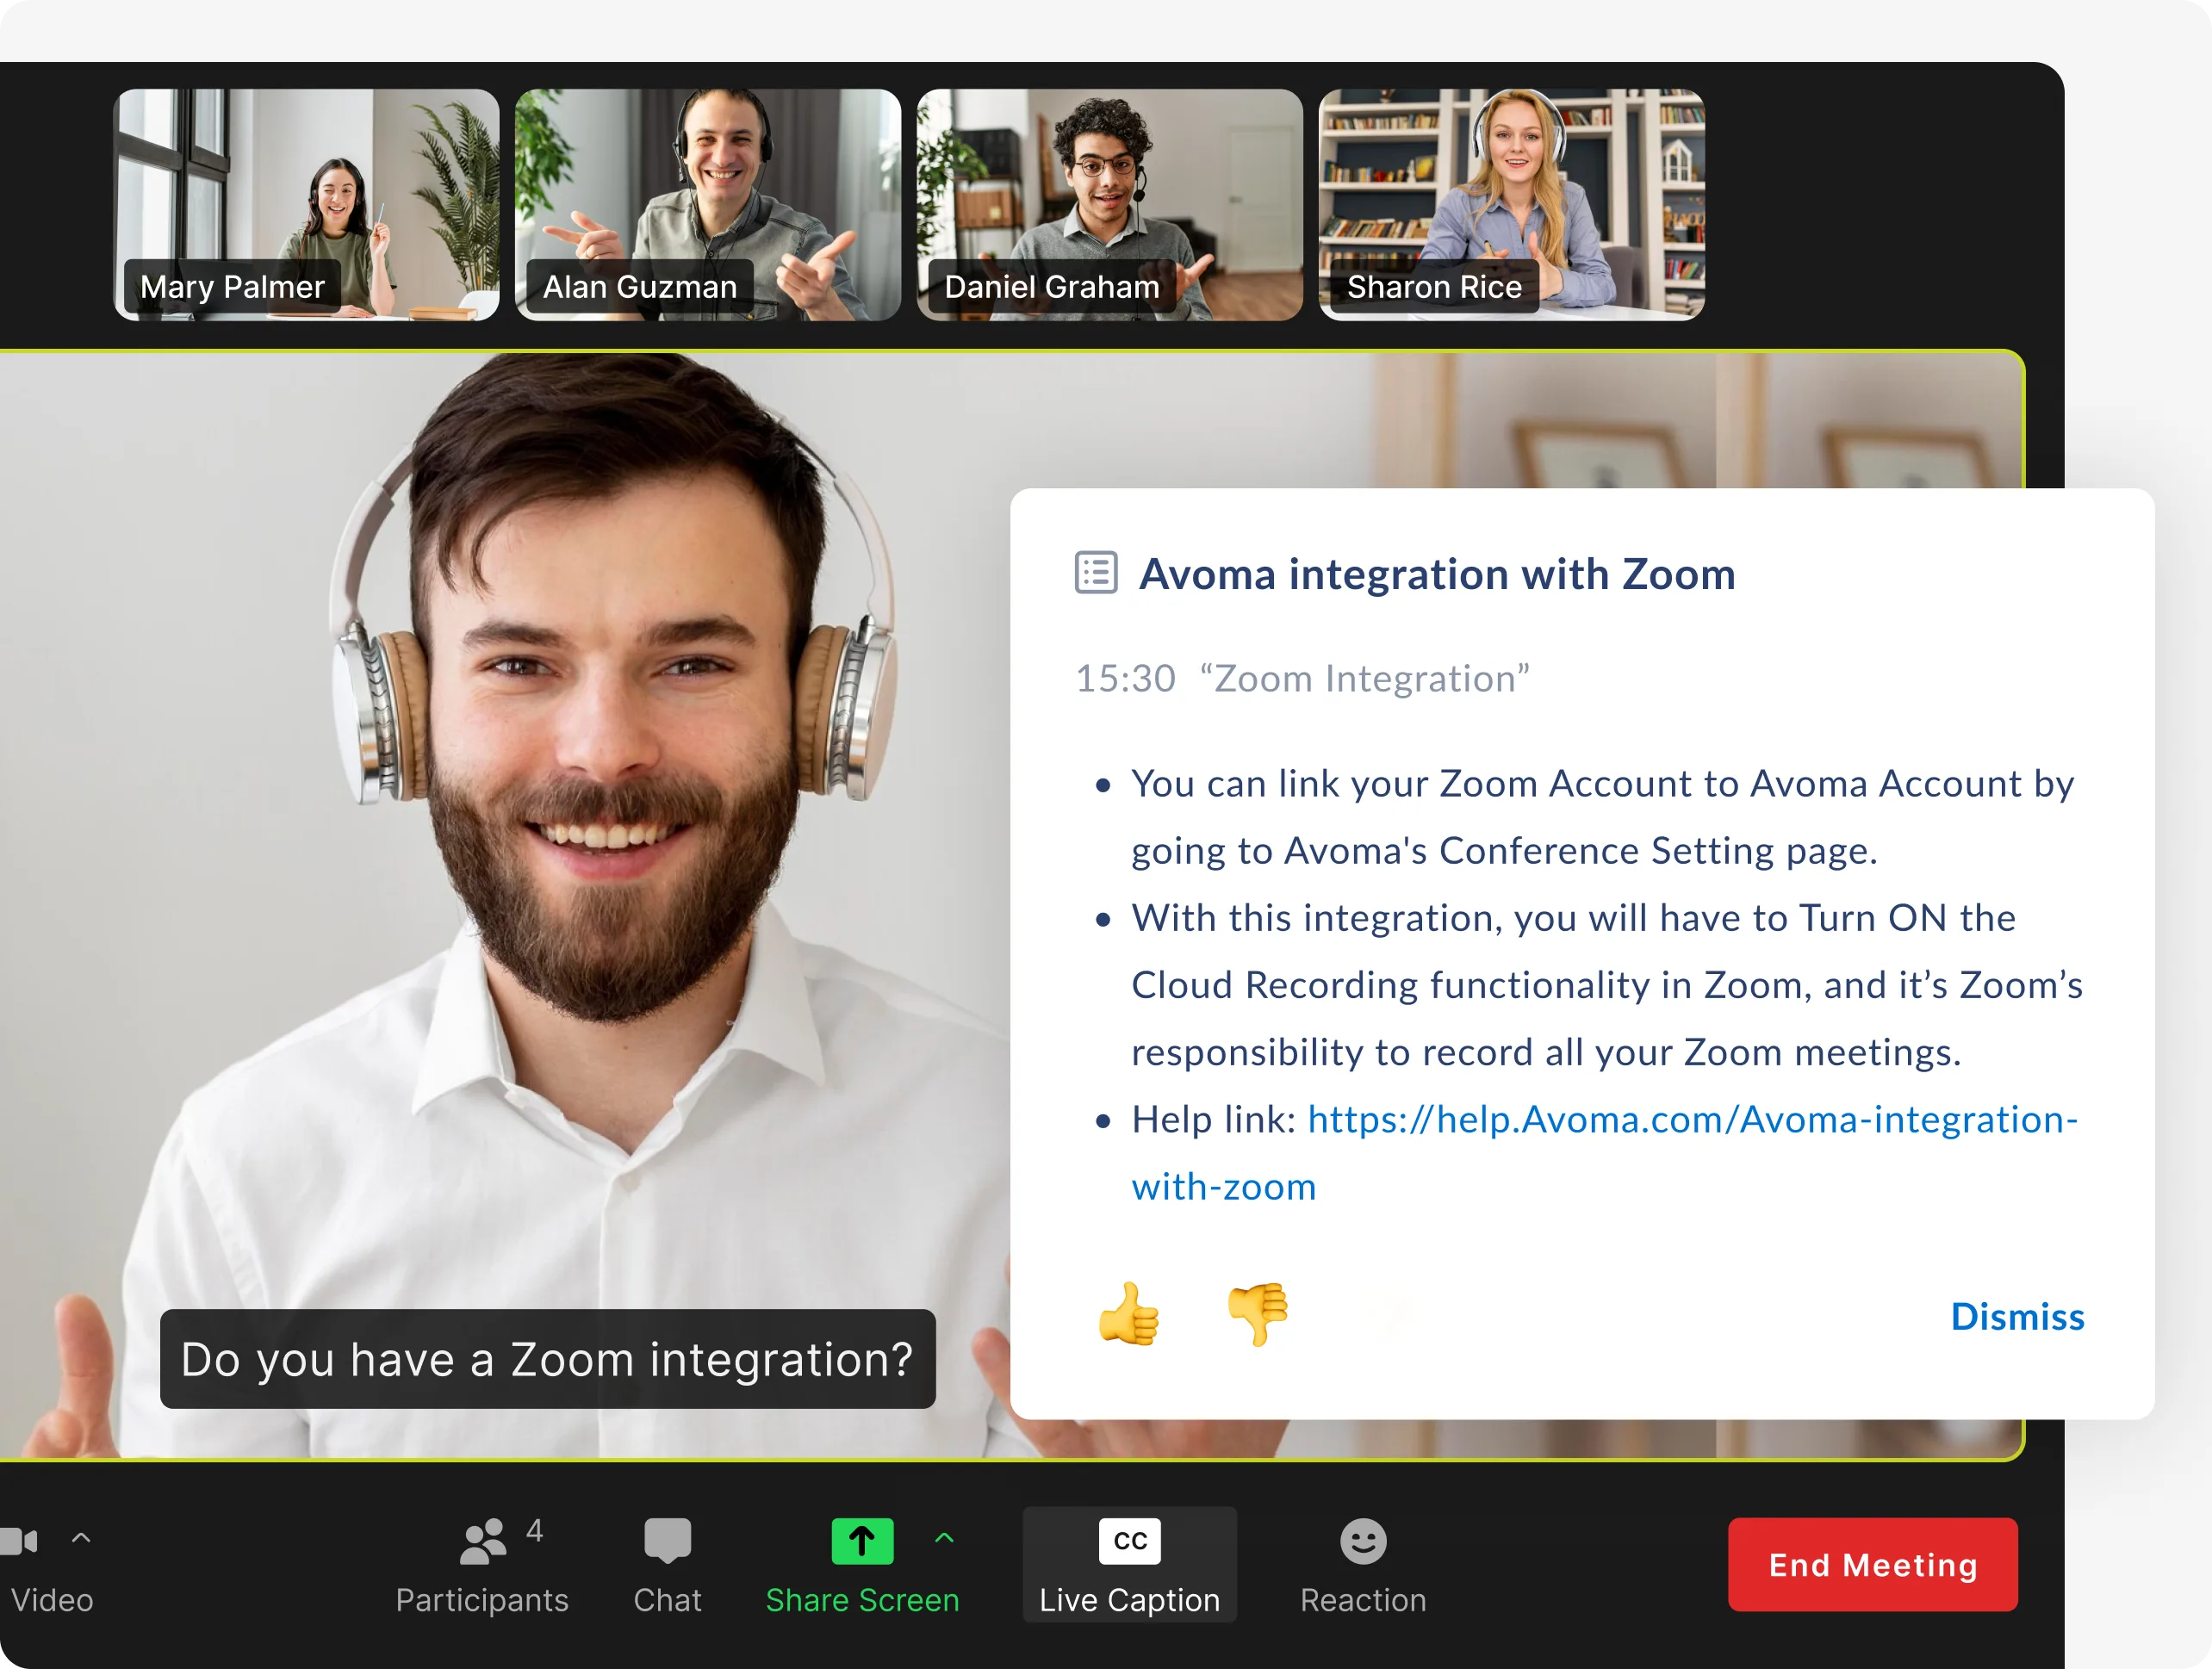Screen dimensions: 2212x1669
Task: Click the notes list icon beside Avoma title
Action: (x=1096, y=573)
